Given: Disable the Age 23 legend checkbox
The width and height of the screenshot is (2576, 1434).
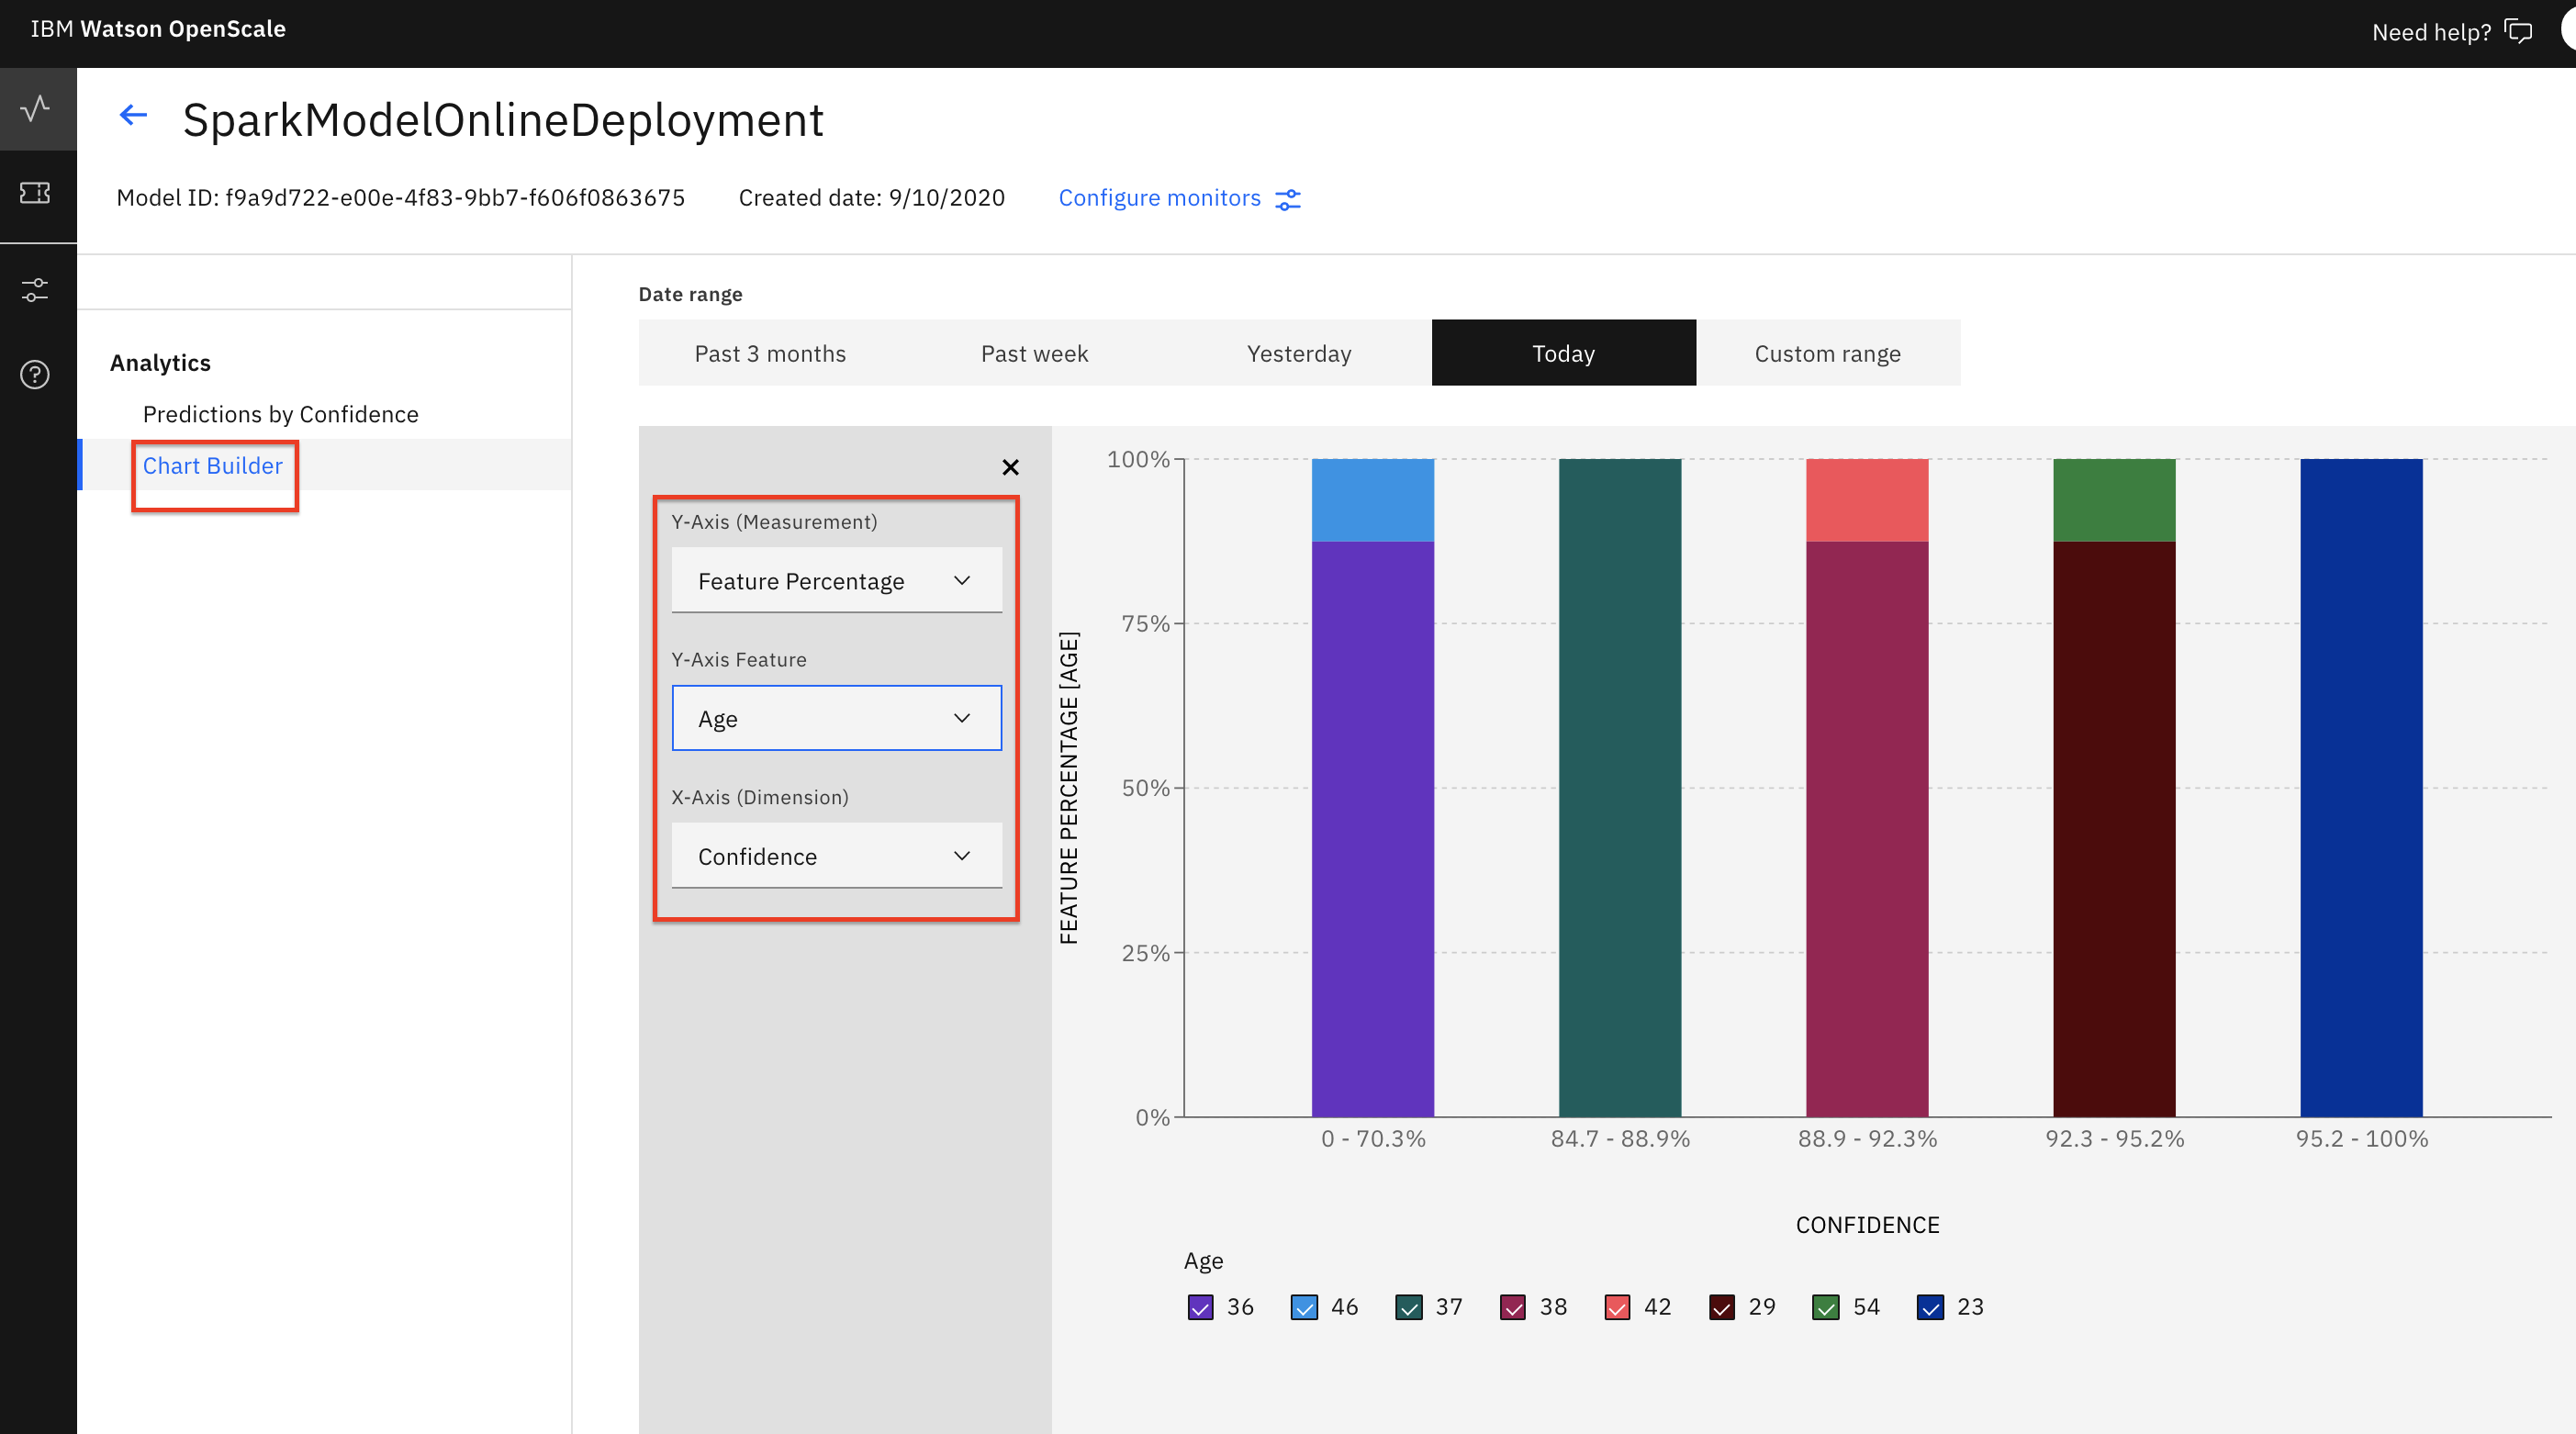Looking at the screenshot, I should click(1929, 1306).
